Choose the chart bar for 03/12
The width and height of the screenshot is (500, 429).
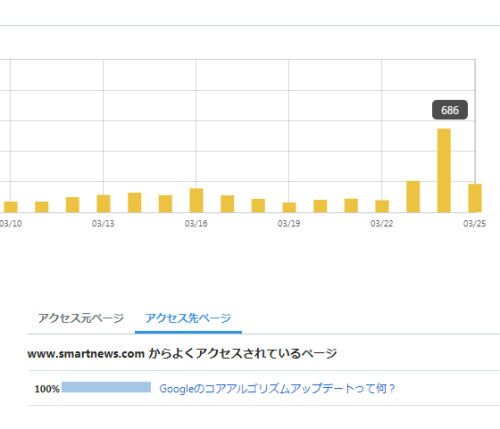coord(72,205)
